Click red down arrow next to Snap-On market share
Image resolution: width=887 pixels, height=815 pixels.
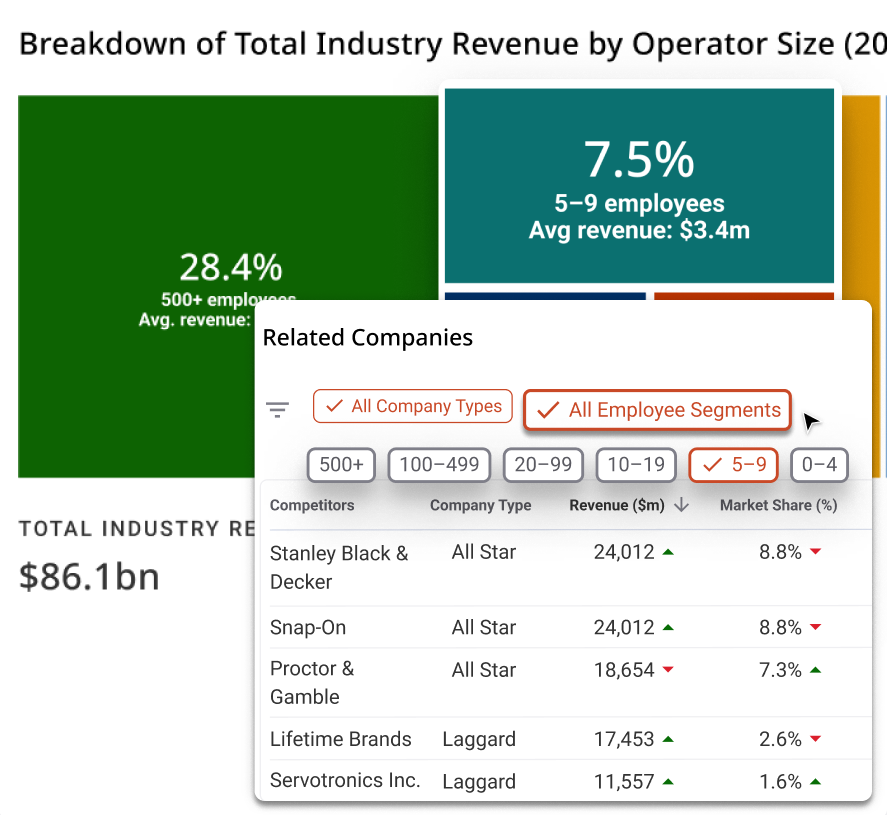(815, 628)
